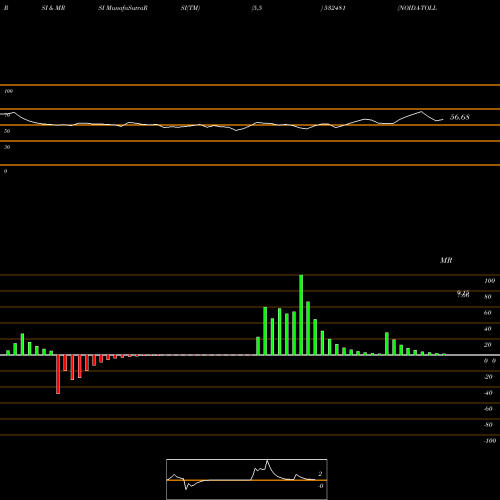This screenshot has width=500, height=500.
Task: Click the RSI value label 56.68
Action: [460, 117]
